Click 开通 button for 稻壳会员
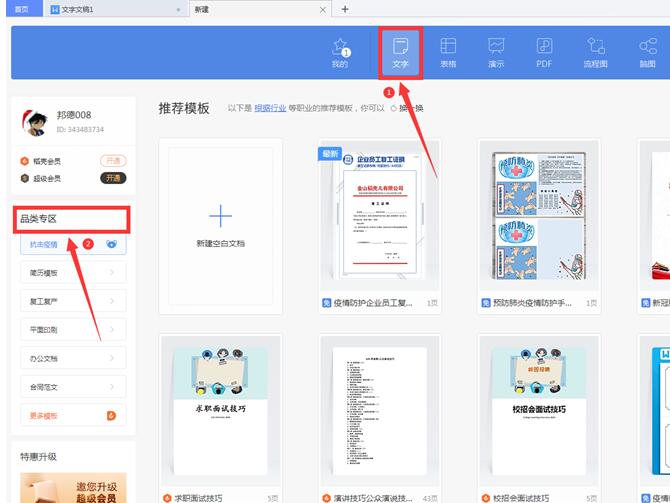670x503 pixels. click(x=113, y=161)
